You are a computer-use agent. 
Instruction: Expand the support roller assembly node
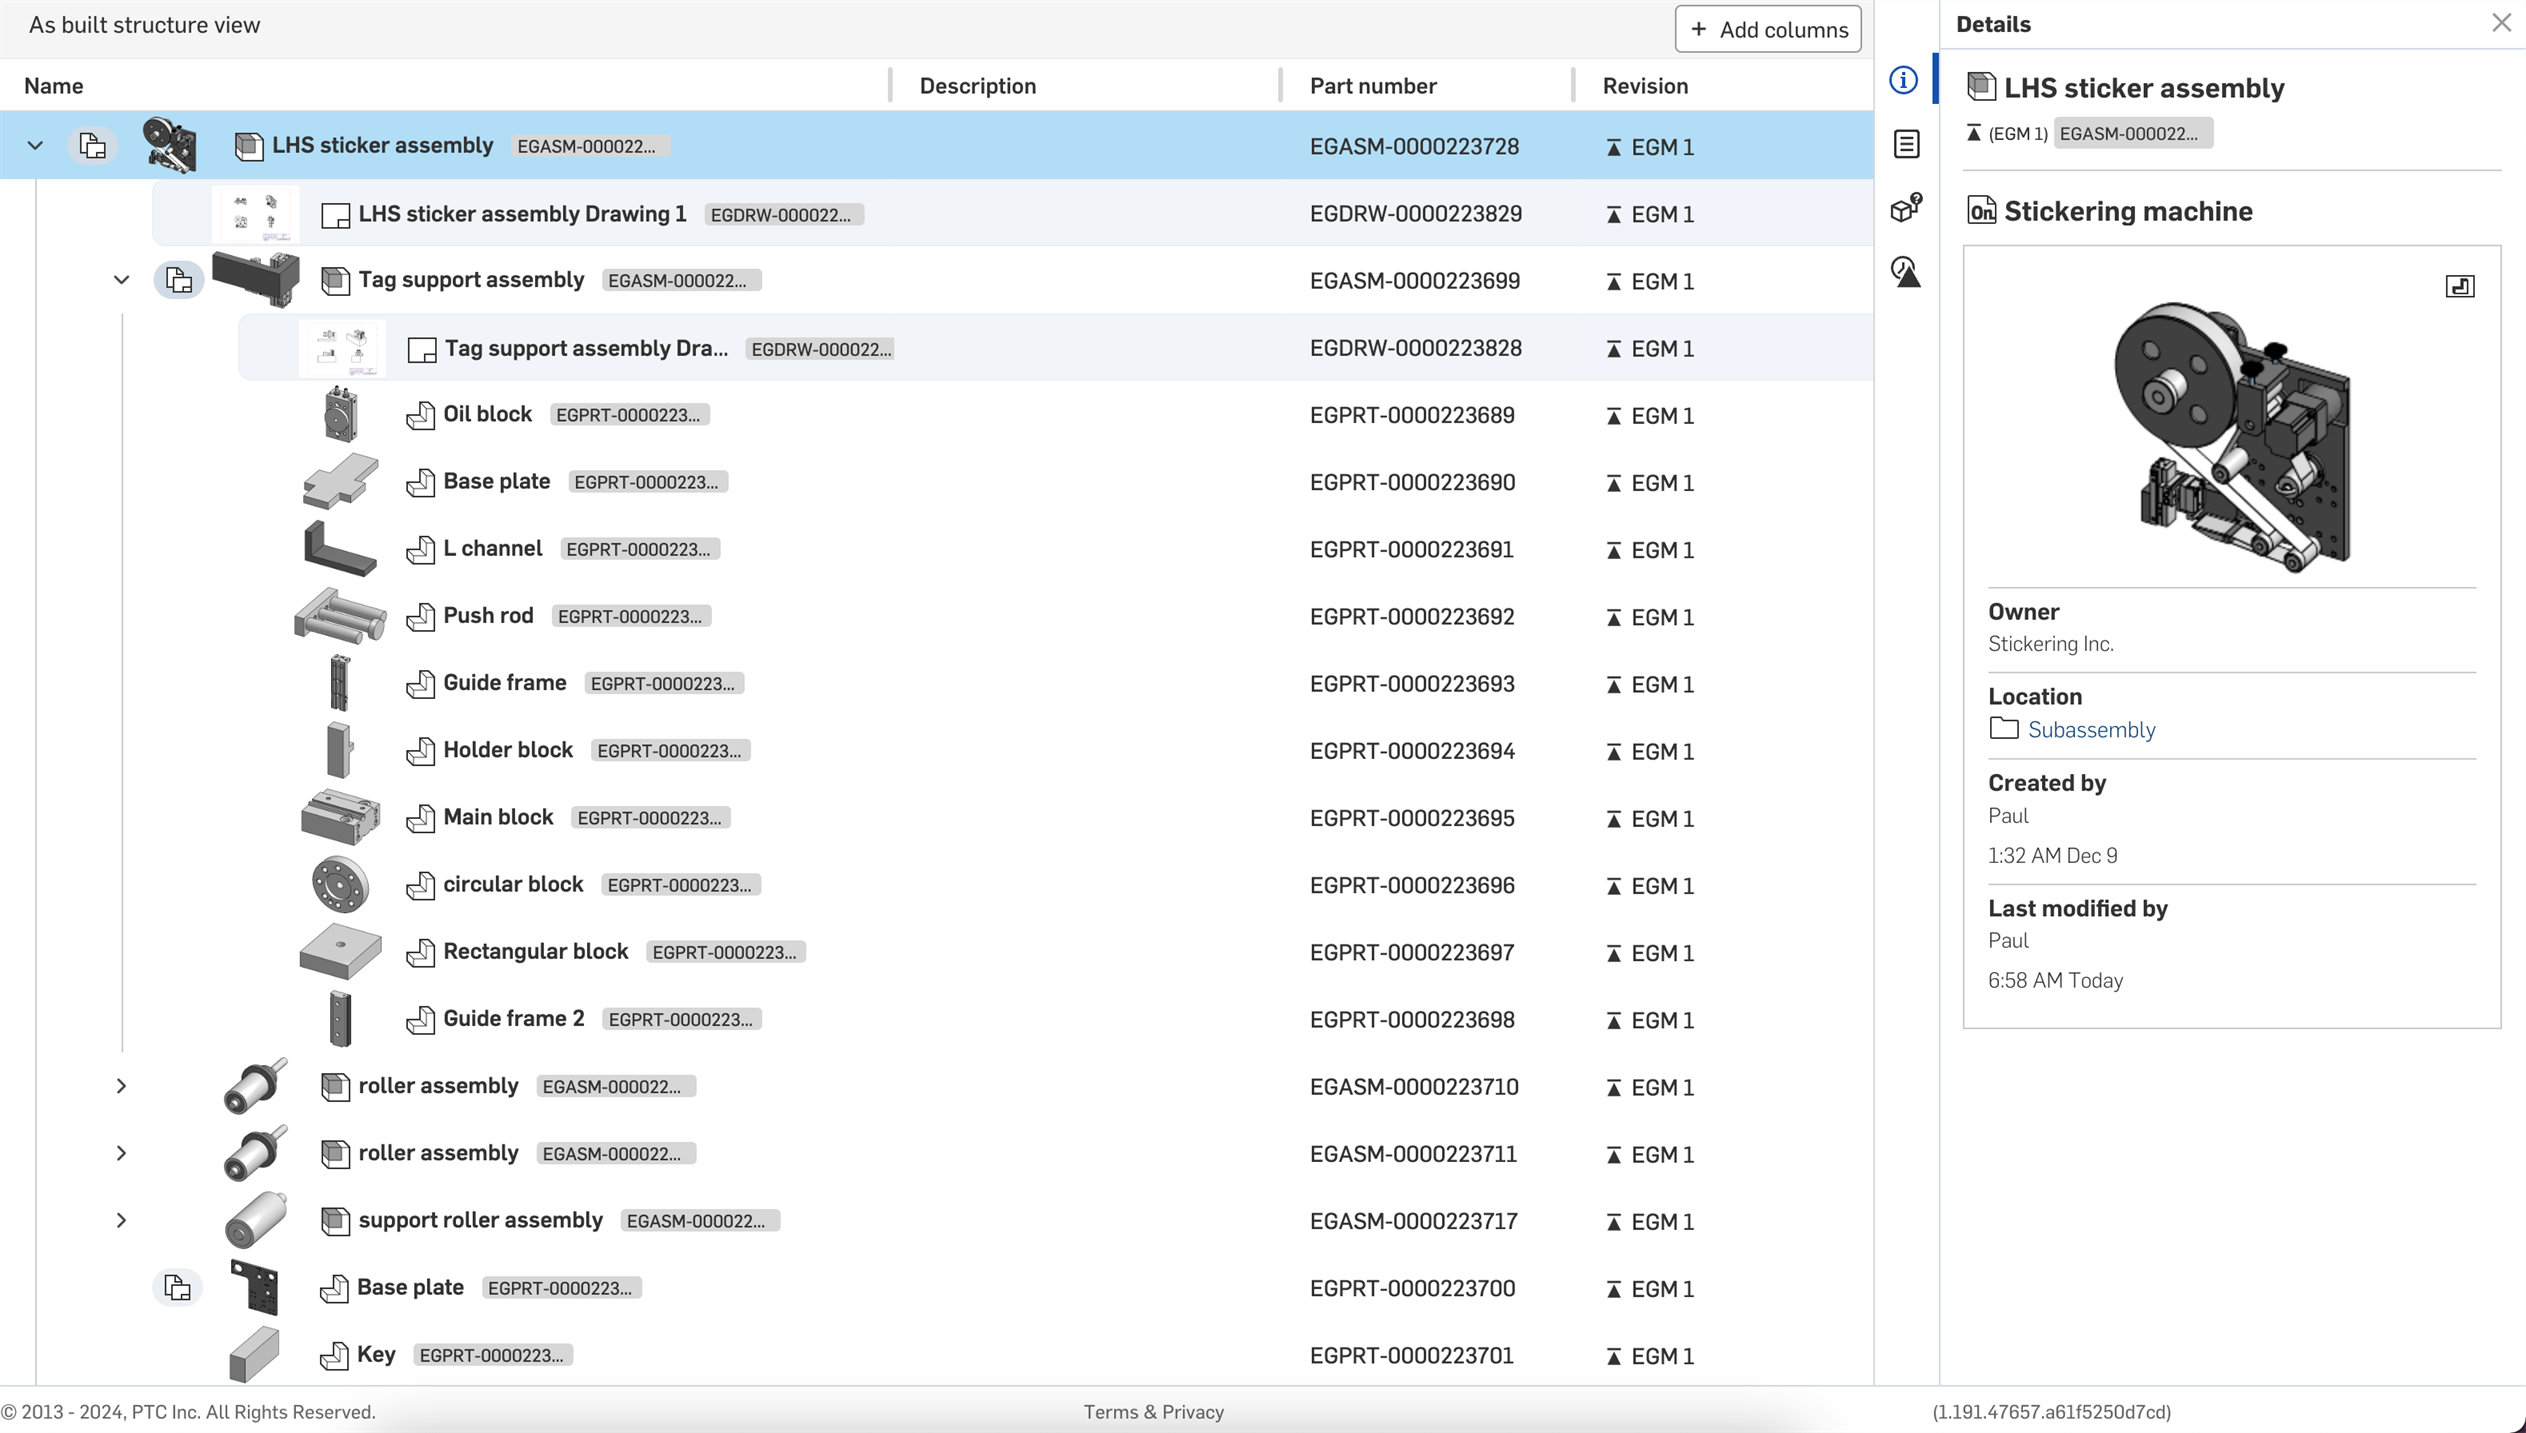coord(121,1220)
